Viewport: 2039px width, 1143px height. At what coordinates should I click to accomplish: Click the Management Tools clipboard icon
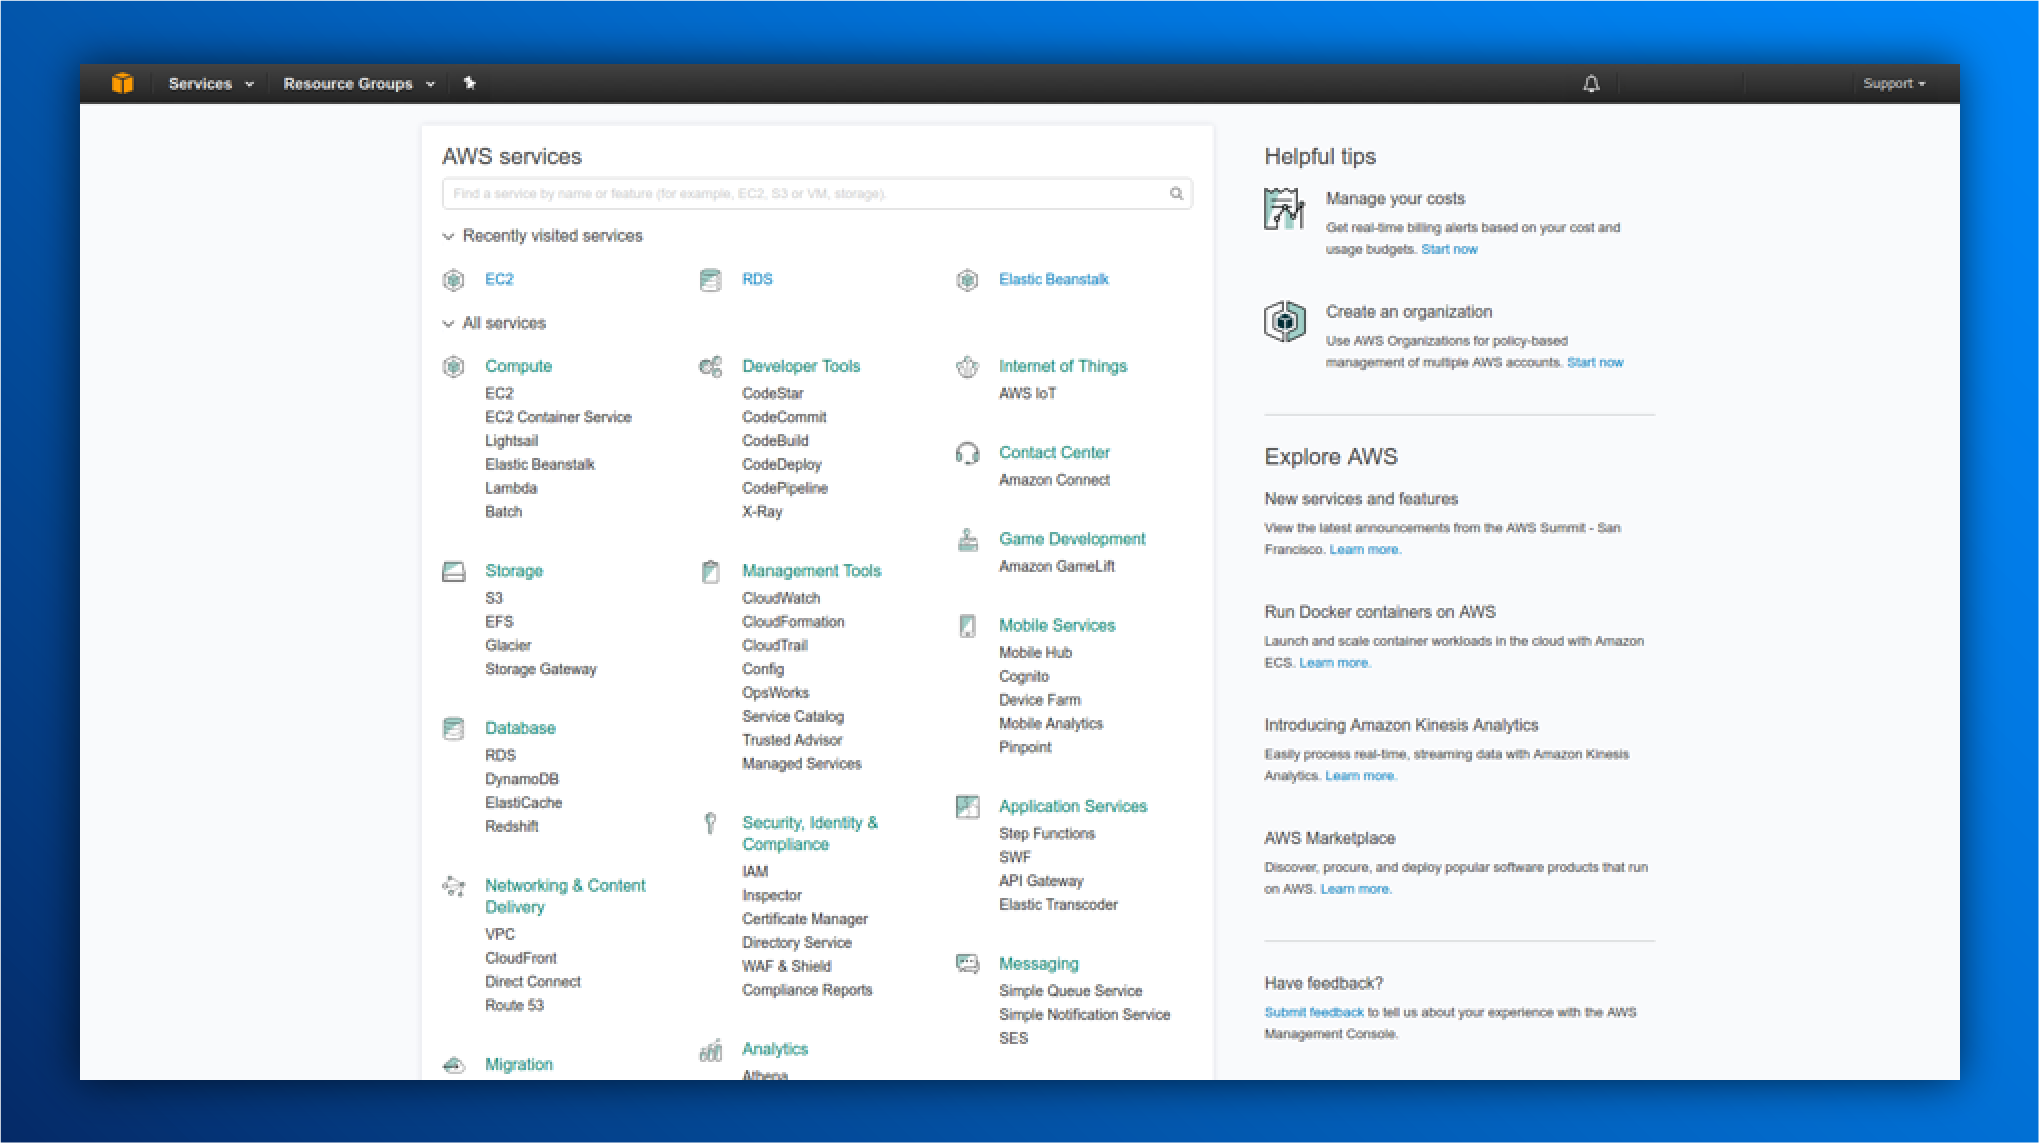710,572
